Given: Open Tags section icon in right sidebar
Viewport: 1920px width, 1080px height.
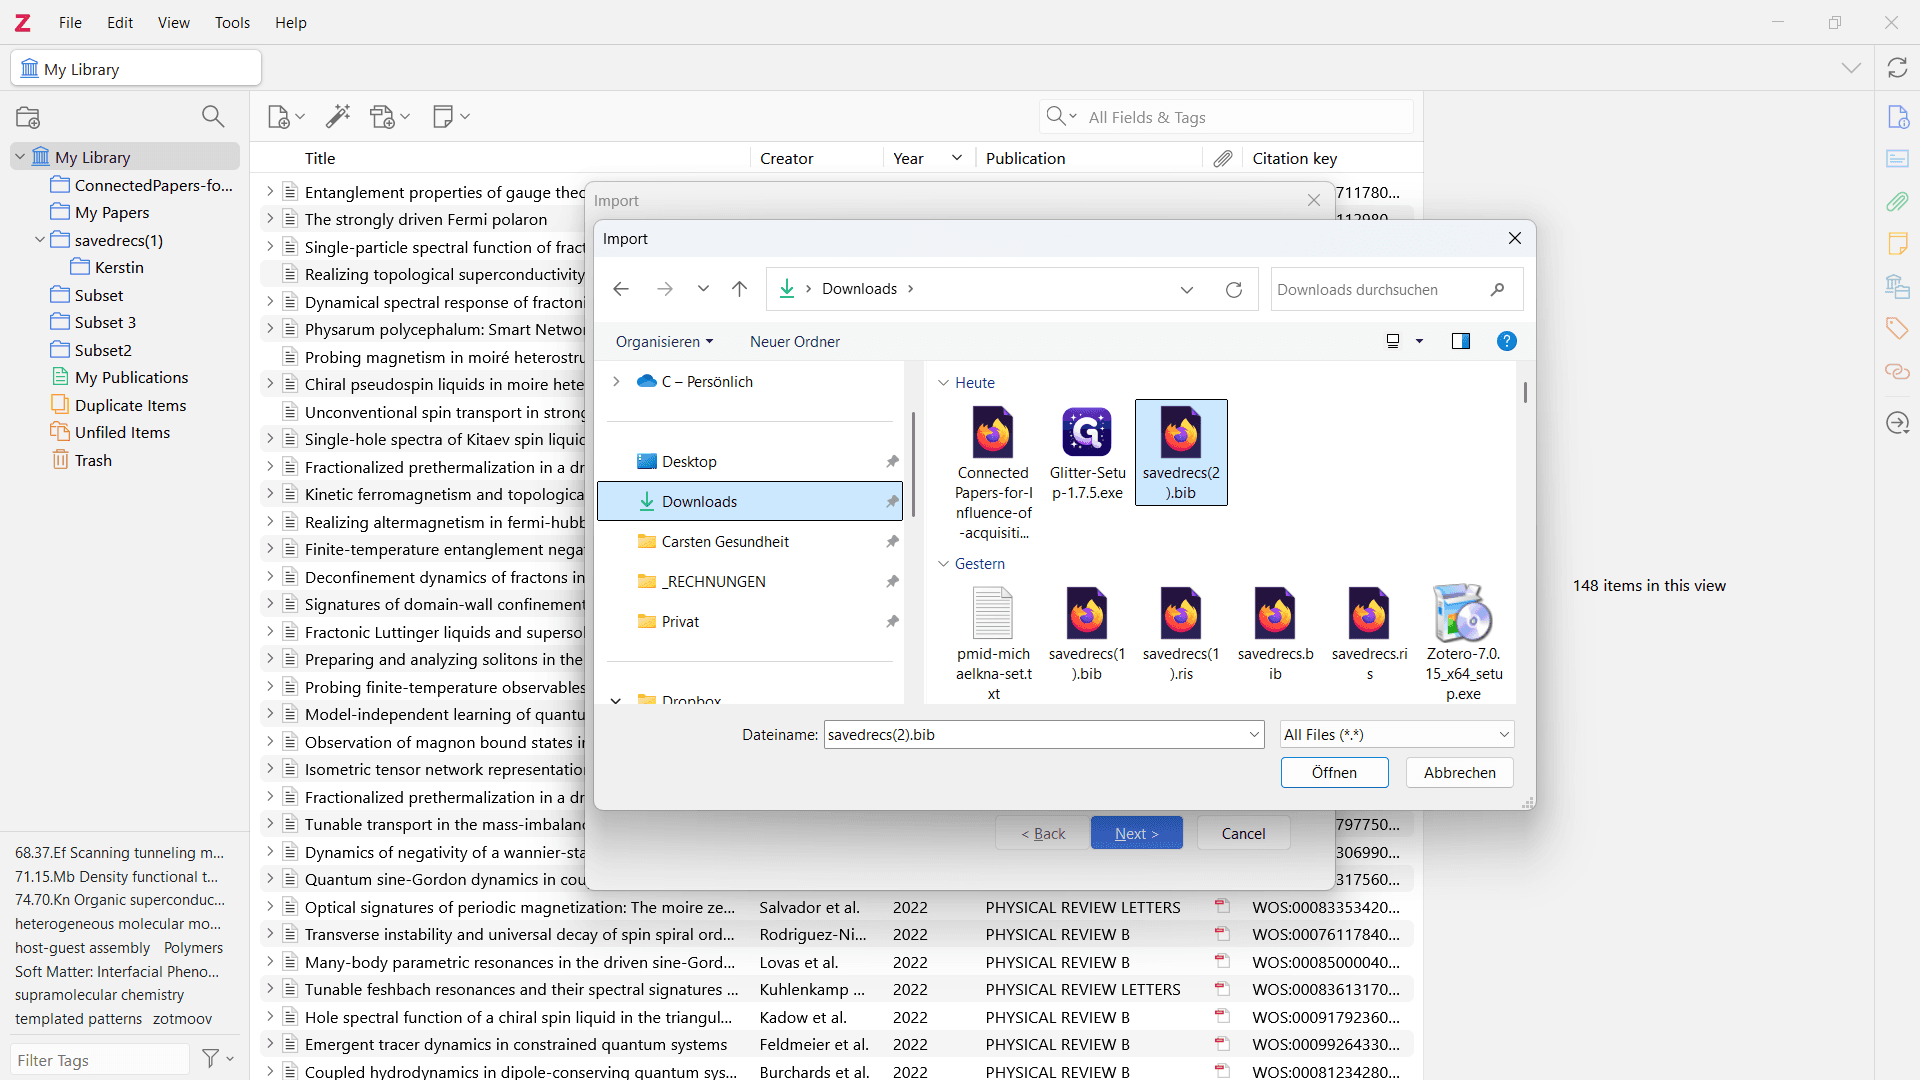Looking at the screenshot, I should tap(1897, 329).
